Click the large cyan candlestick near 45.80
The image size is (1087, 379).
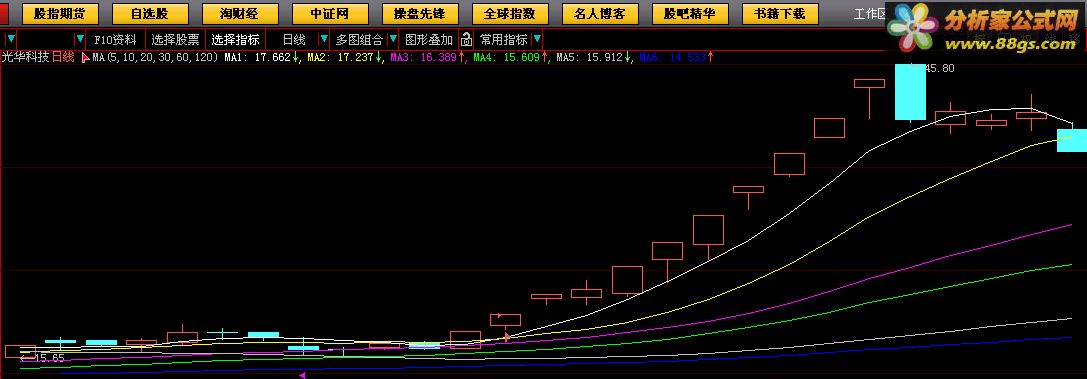pyautogui.click(x=910, y=92)
